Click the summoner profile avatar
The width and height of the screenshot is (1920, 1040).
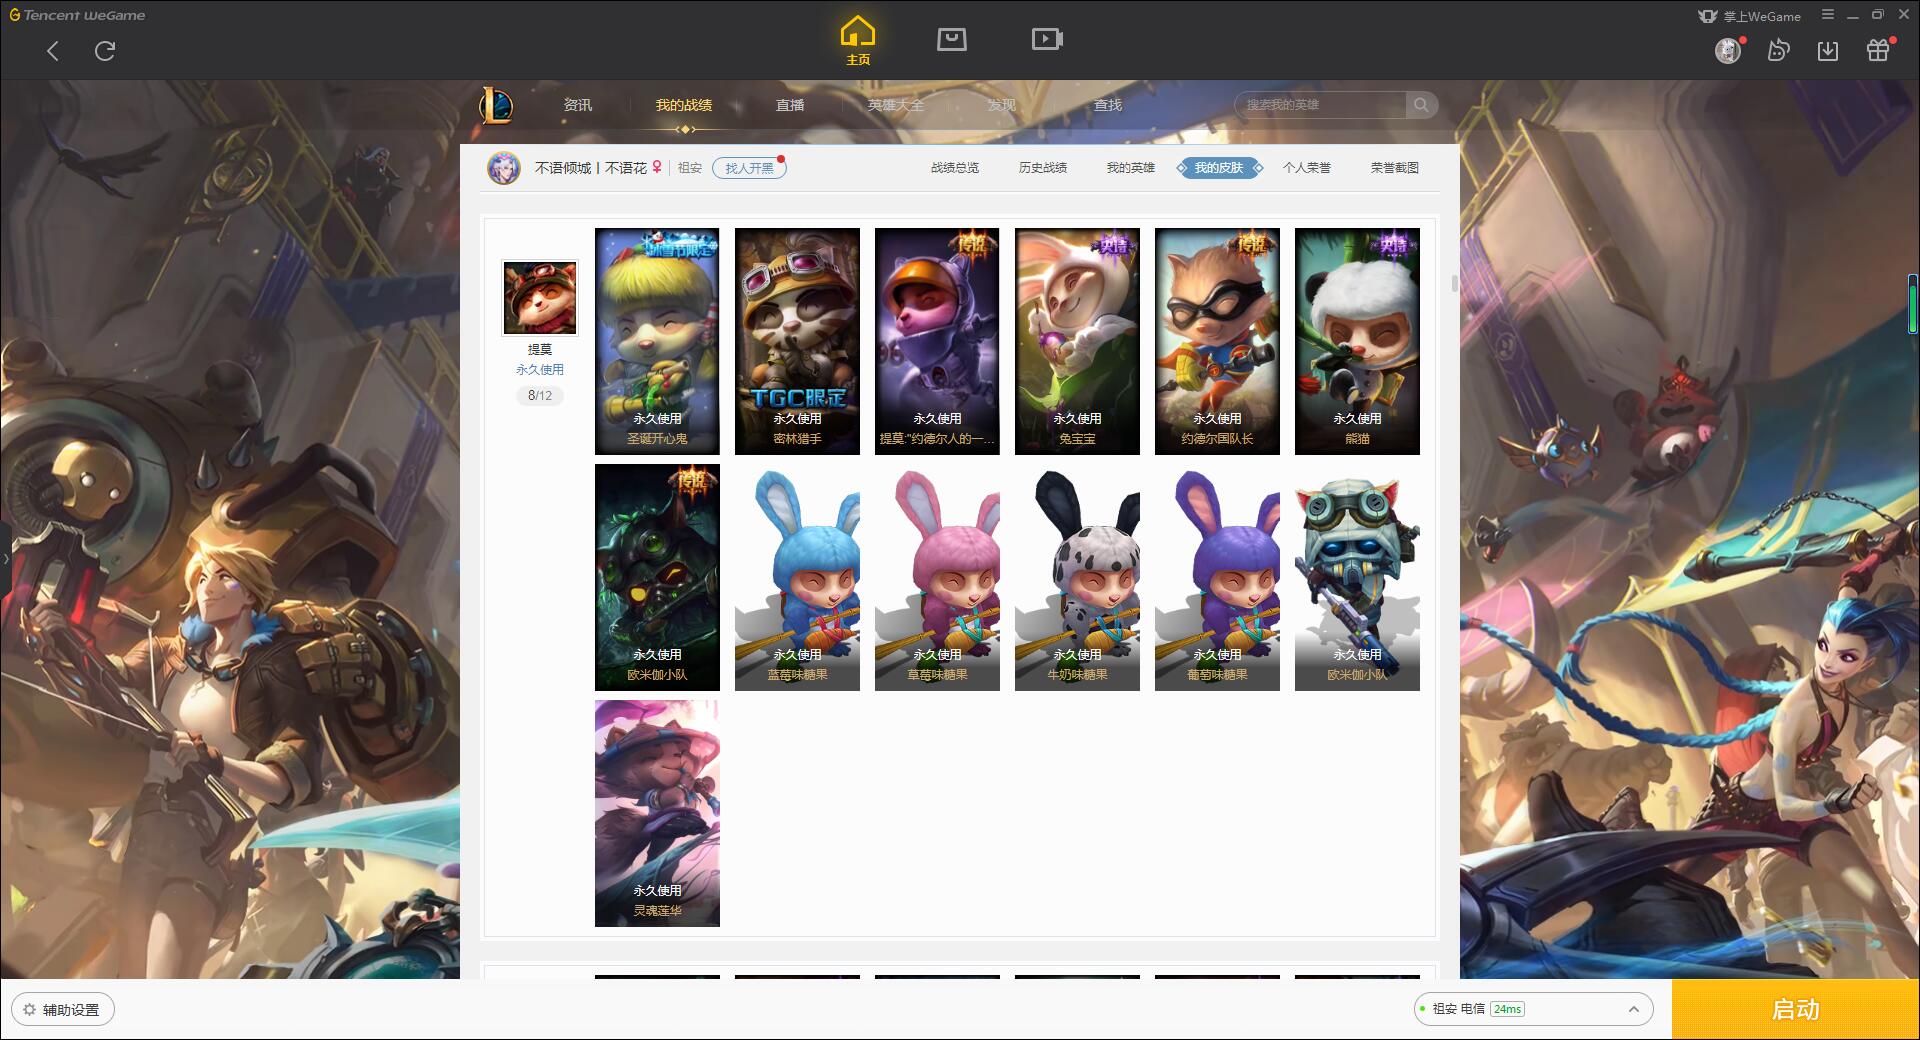tap(504, 168)
